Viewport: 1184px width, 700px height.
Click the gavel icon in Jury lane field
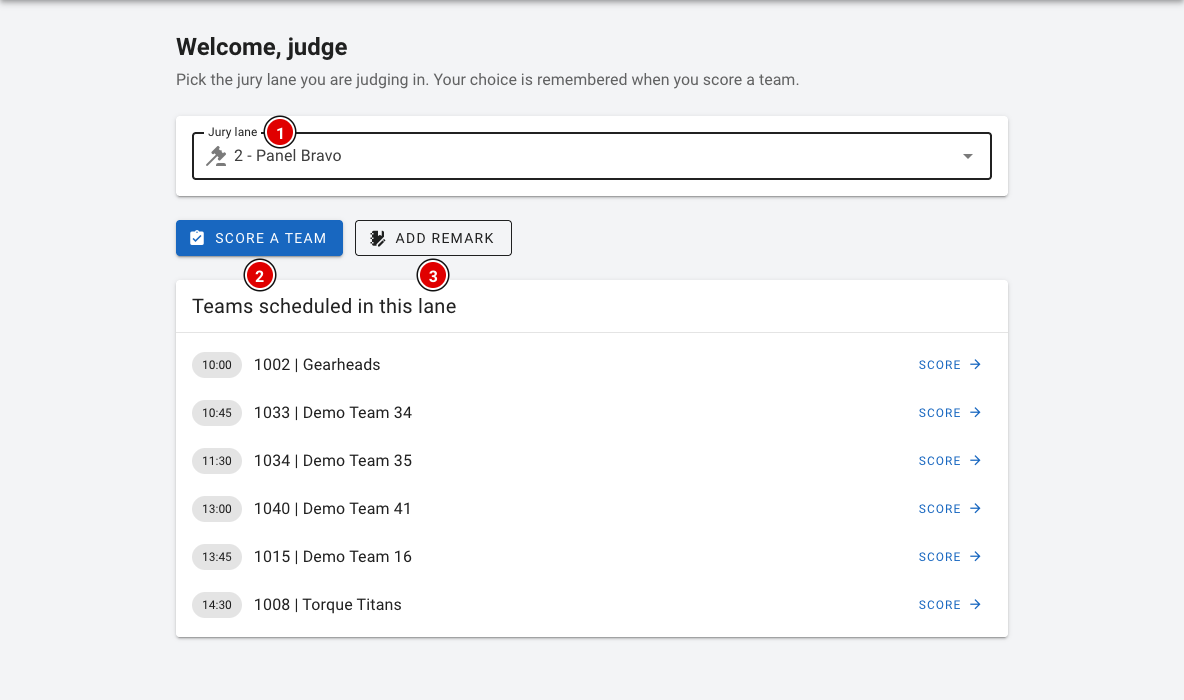click(x=217, y=156)
